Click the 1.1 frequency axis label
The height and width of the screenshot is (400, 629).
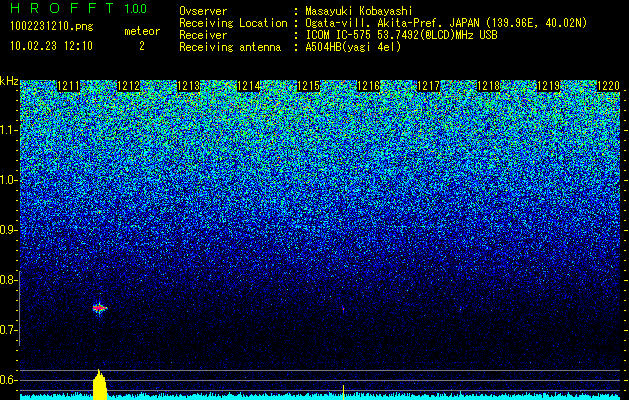pyautogui.click(x=7, y=130)
